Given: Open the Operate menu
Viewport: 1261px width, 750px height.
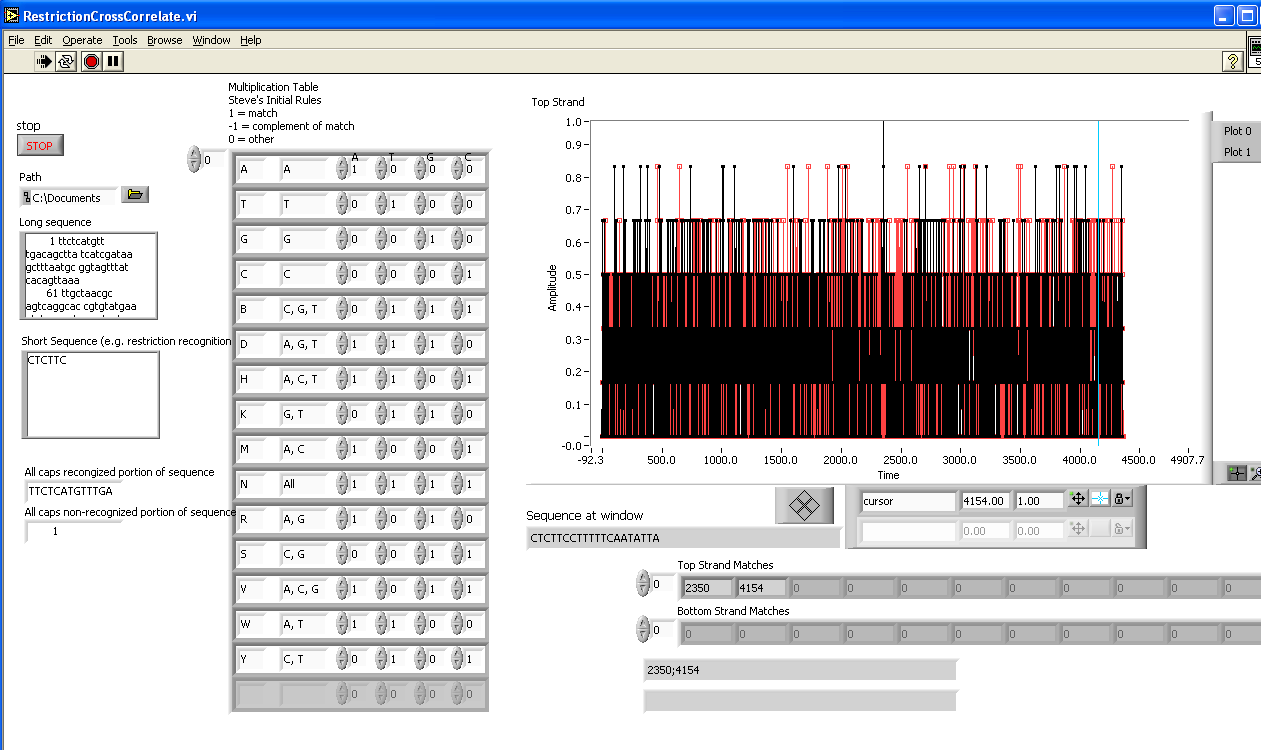Looking at the screenshot, I should pos(82,40).
